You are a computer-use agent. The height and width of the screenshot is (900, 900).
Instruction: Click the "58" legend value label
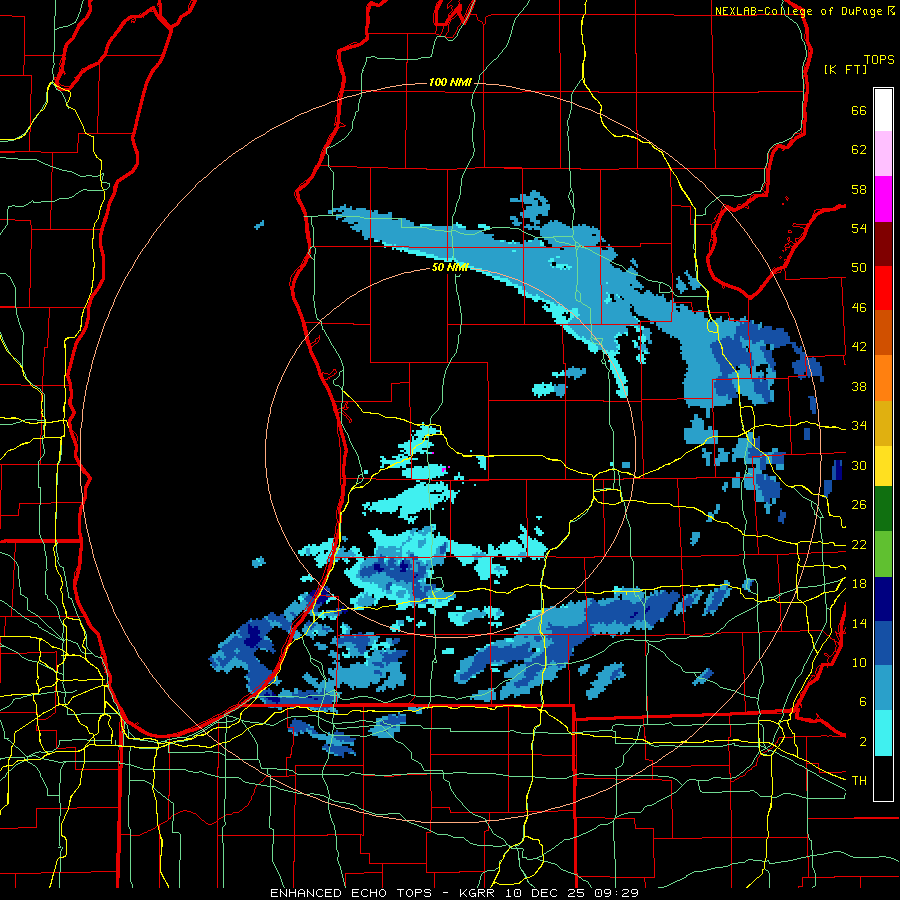[859, 189]
